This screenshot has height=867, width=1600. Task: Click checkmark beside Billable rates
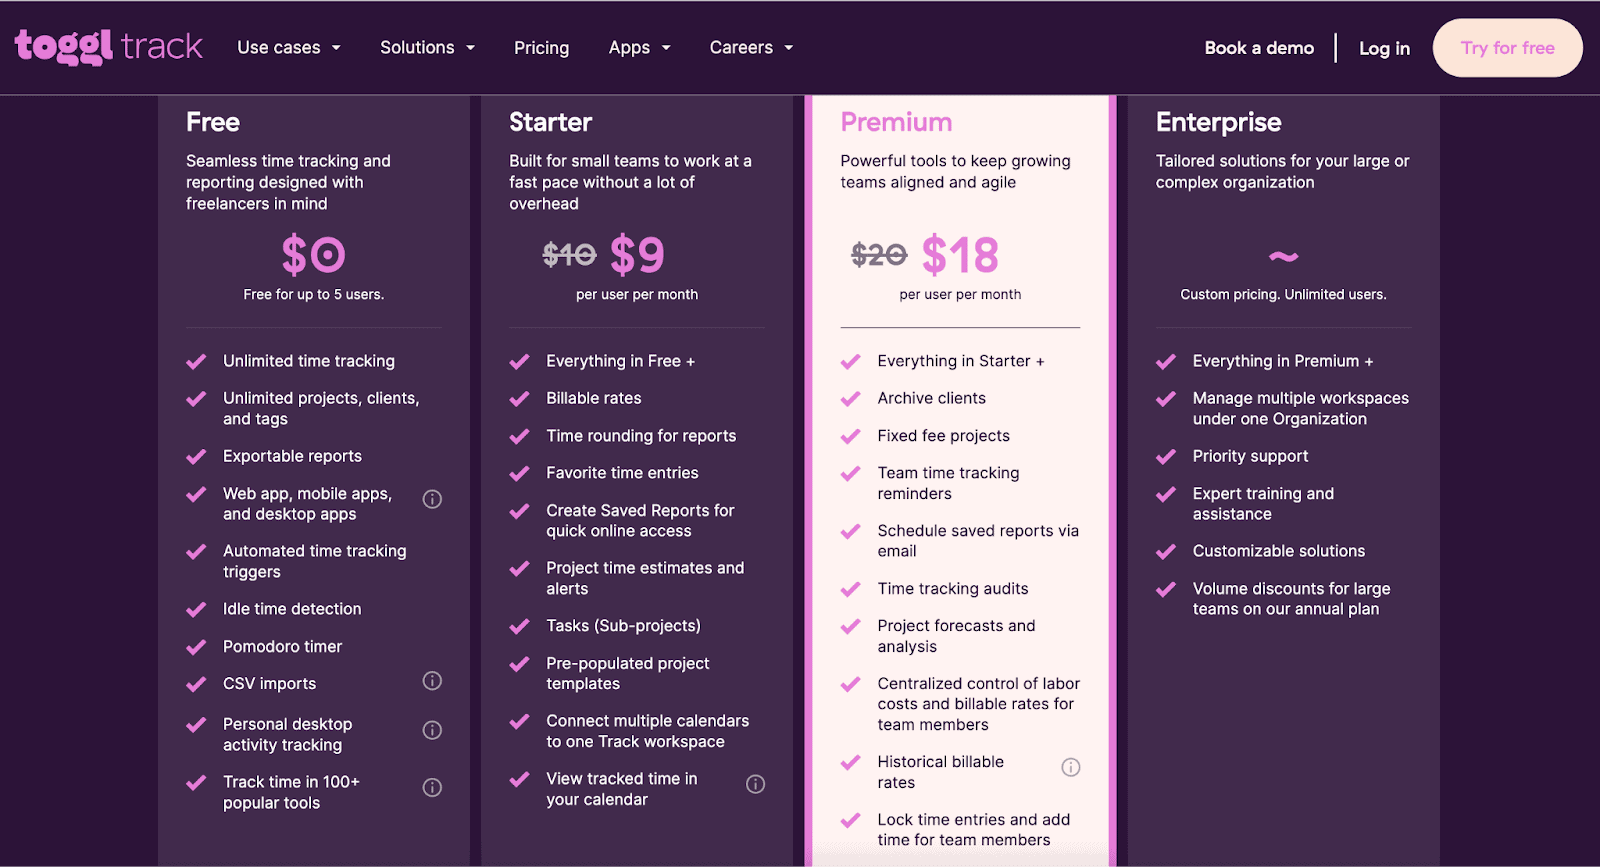[520, 399]
